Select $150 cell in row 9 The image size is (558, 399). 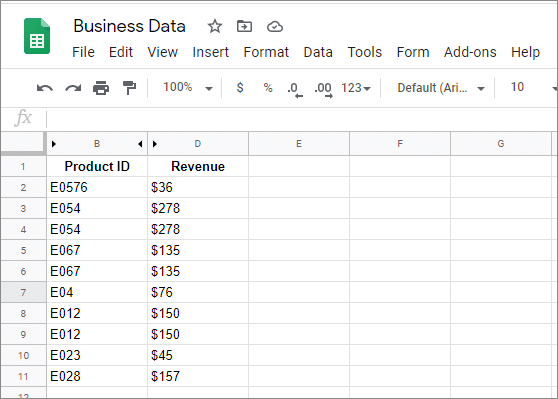[x=198, y=334]
